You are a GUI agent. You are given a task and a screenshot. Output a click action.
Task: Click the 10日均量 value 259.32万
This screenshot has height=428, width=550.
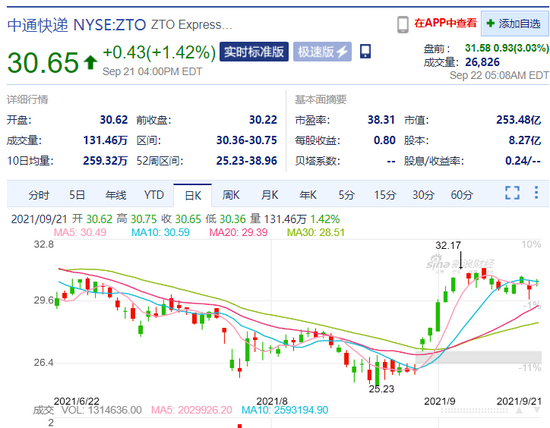pyautogui.click(x=105, y=161)
